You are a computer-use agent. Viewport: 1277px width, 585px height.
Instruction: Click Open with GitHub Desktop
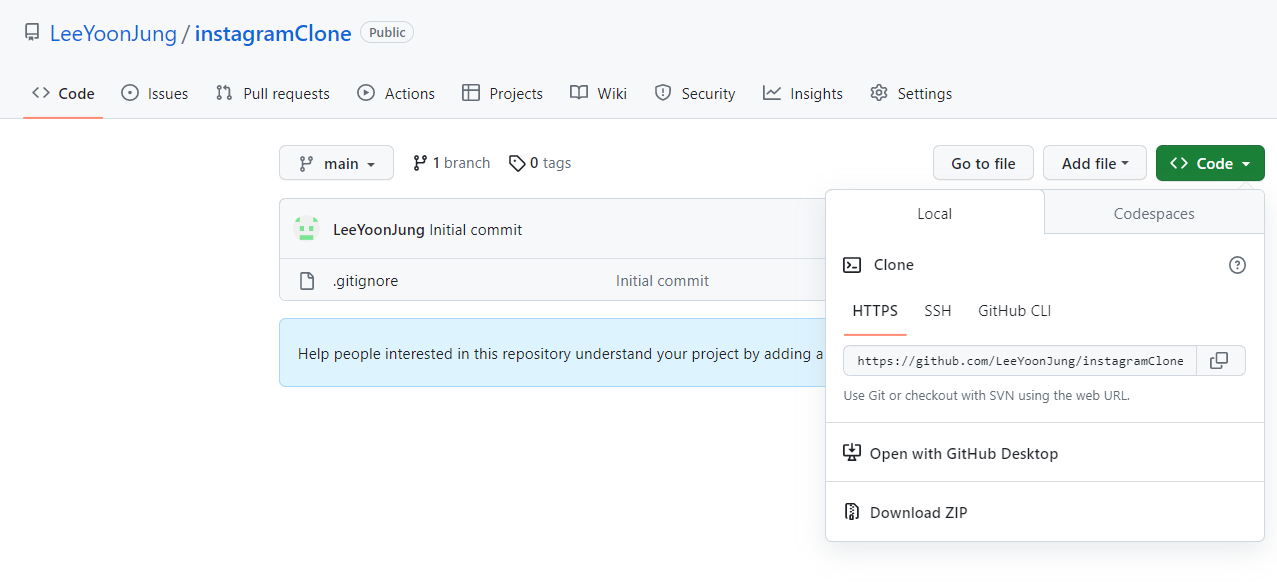964,453
